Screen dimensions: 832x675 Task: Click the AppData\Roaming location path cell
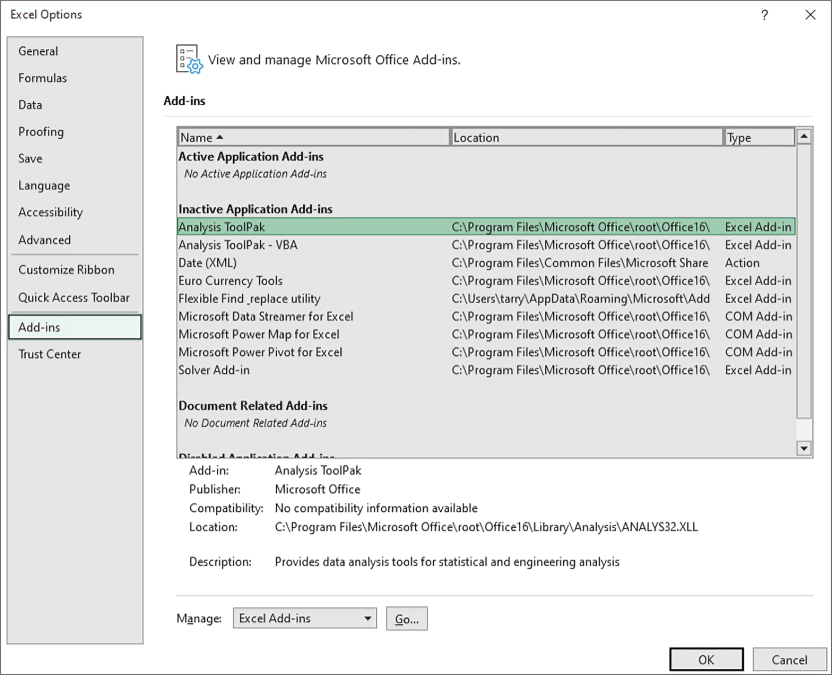tap(580, 299)
